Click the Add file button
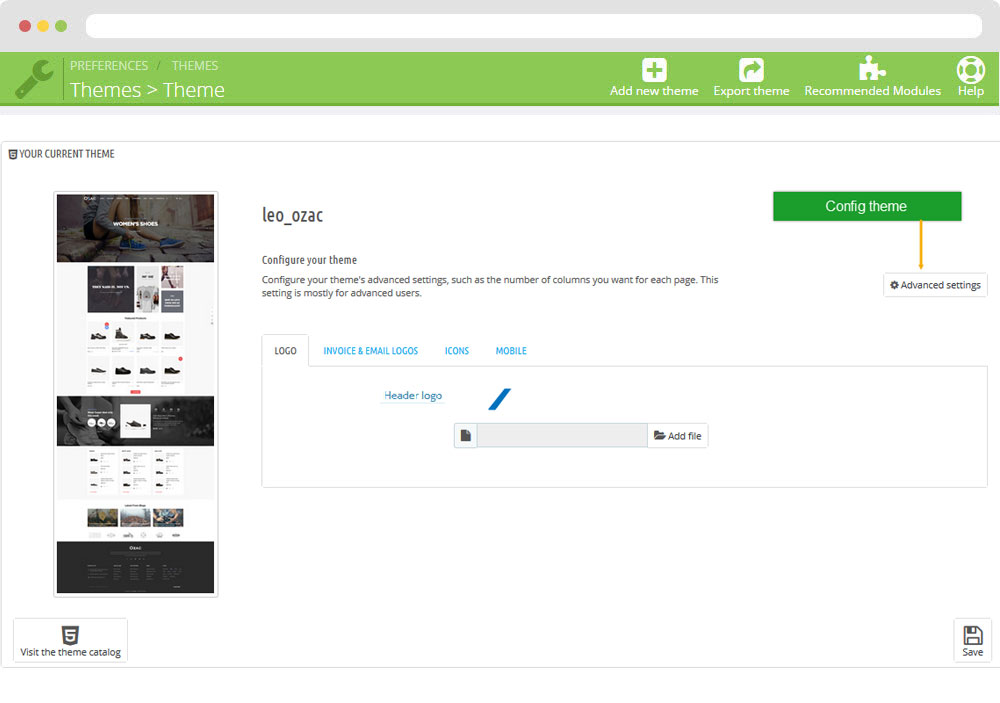Image resolution: width=1000 pixels, height=703 pixels. tap(677, 436)
